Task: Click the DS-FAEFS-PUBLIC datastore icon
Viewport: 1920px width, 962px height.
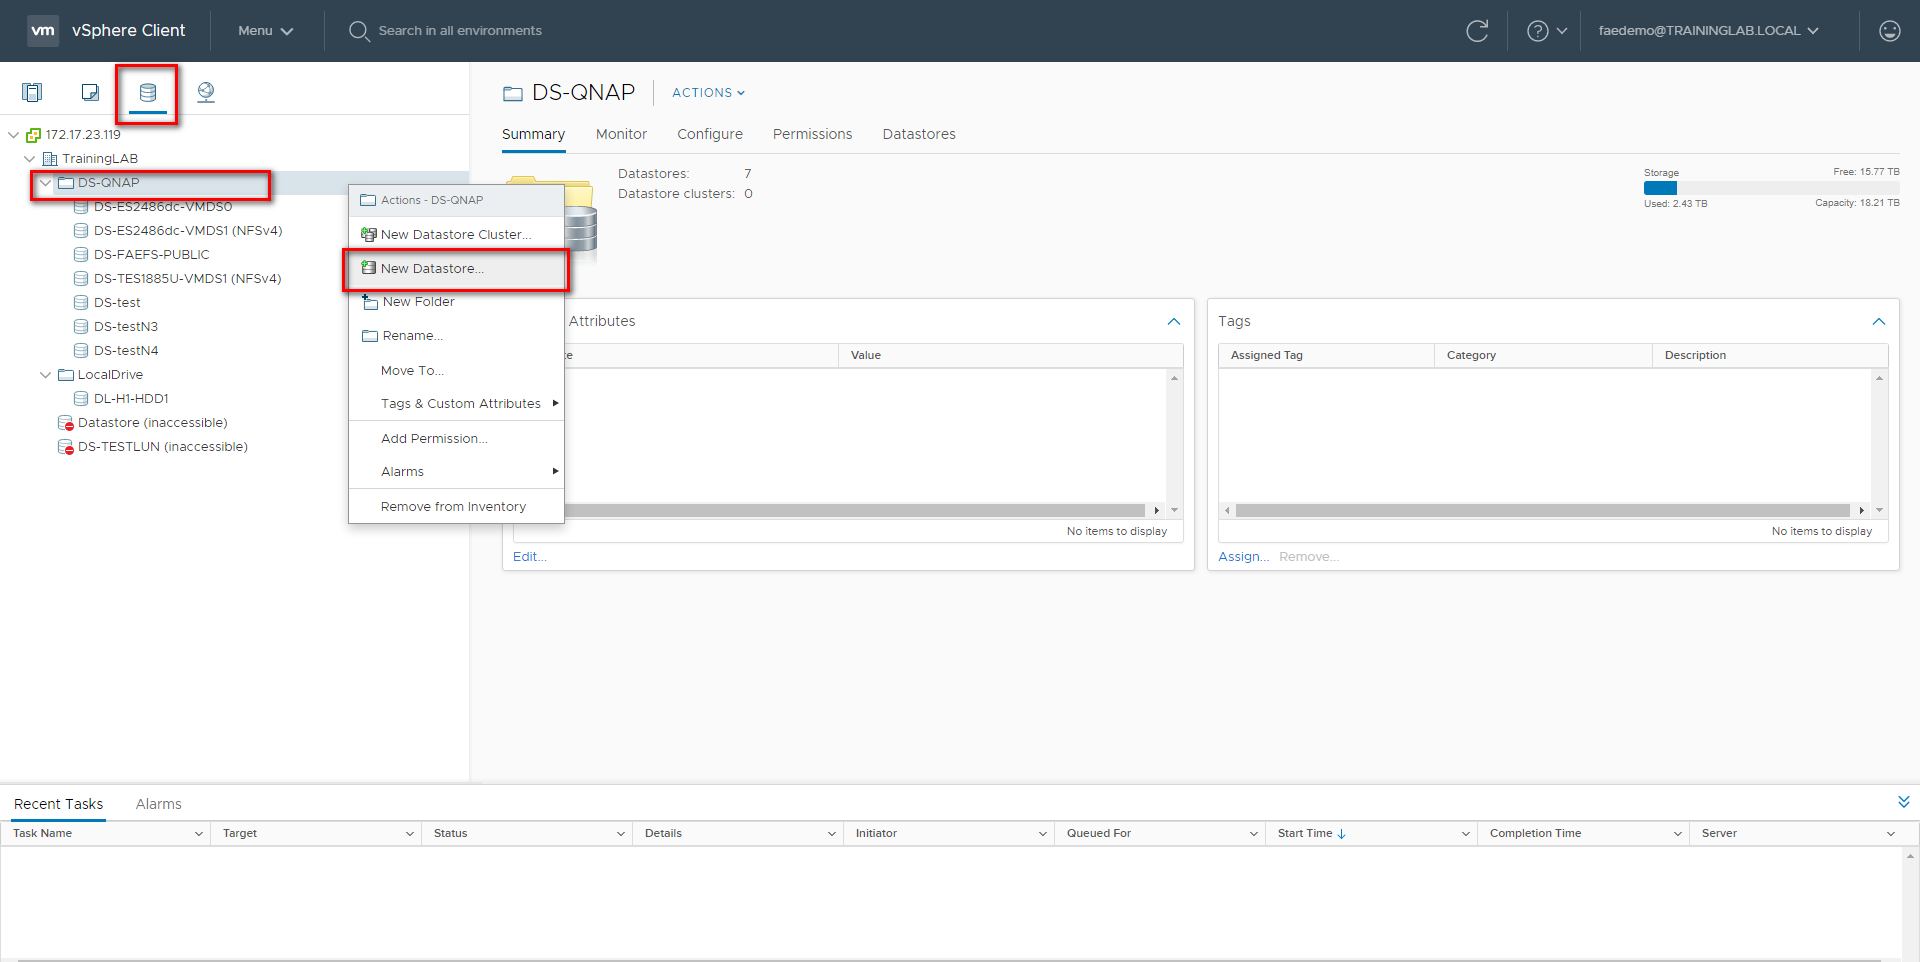Action: (81, 255)
